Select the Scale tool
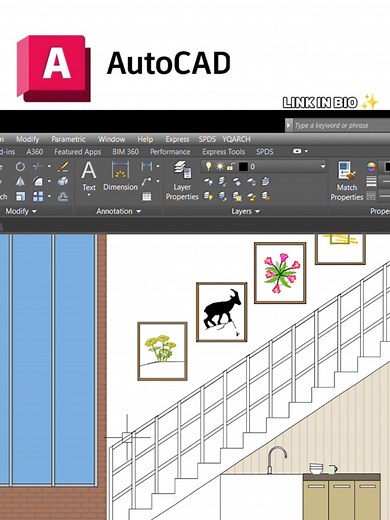 click(20, 196)
